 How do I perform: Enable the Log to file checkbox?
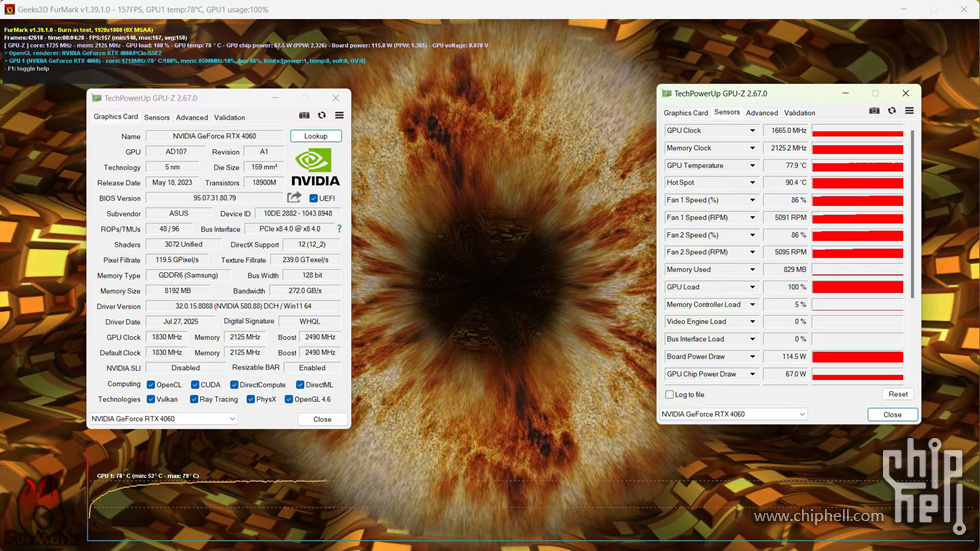(669, 395)
